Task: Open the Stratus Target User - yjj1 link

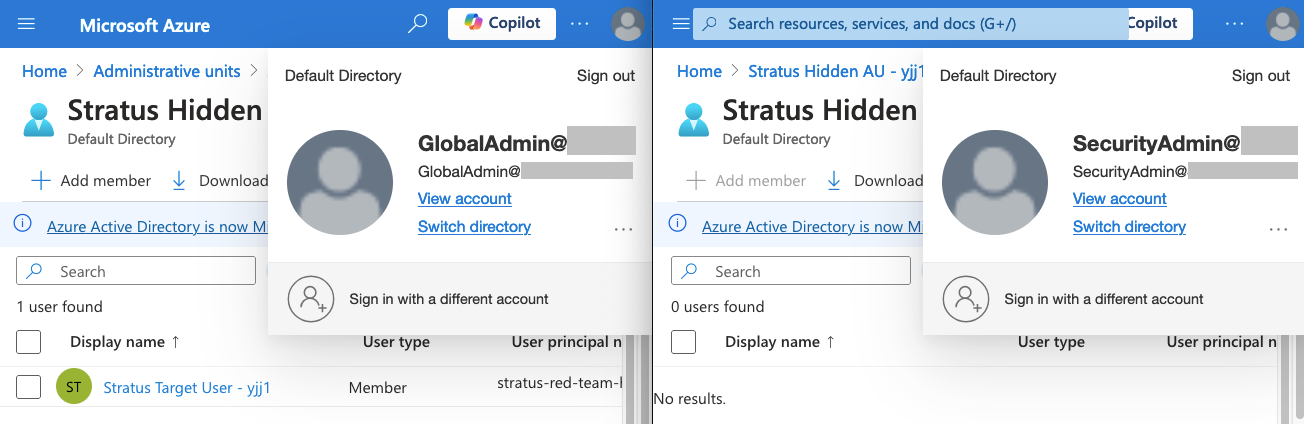Action: (x=187, y=388)
